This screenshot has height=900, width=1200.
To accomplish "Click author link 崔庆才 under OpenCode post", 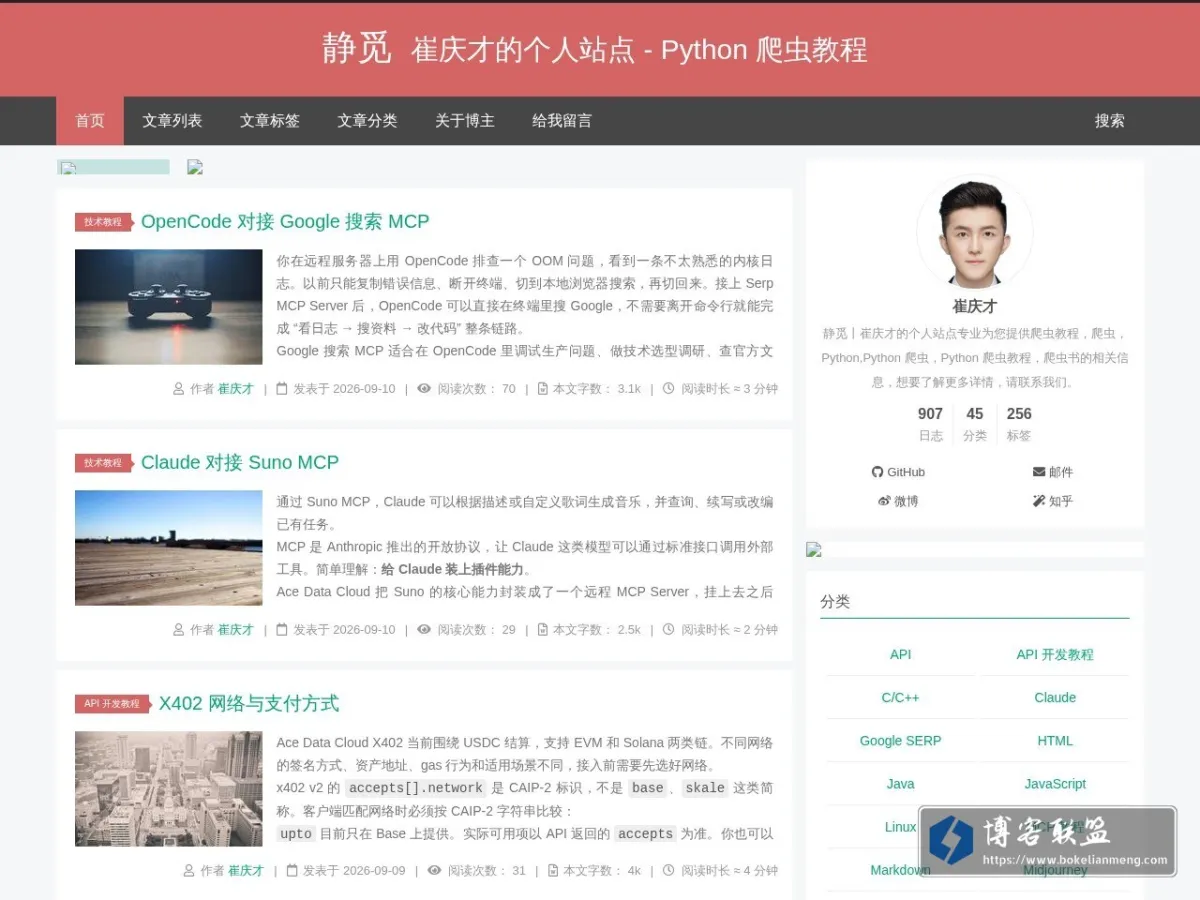I will 236,389.
